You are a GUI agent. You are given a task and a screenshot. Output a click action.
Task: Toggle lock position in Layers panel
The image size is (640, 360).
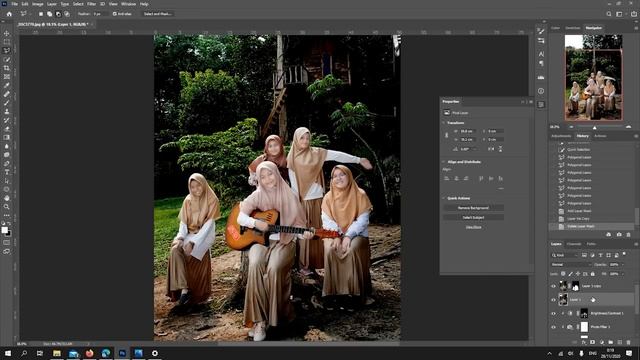(x=578, y=274)
